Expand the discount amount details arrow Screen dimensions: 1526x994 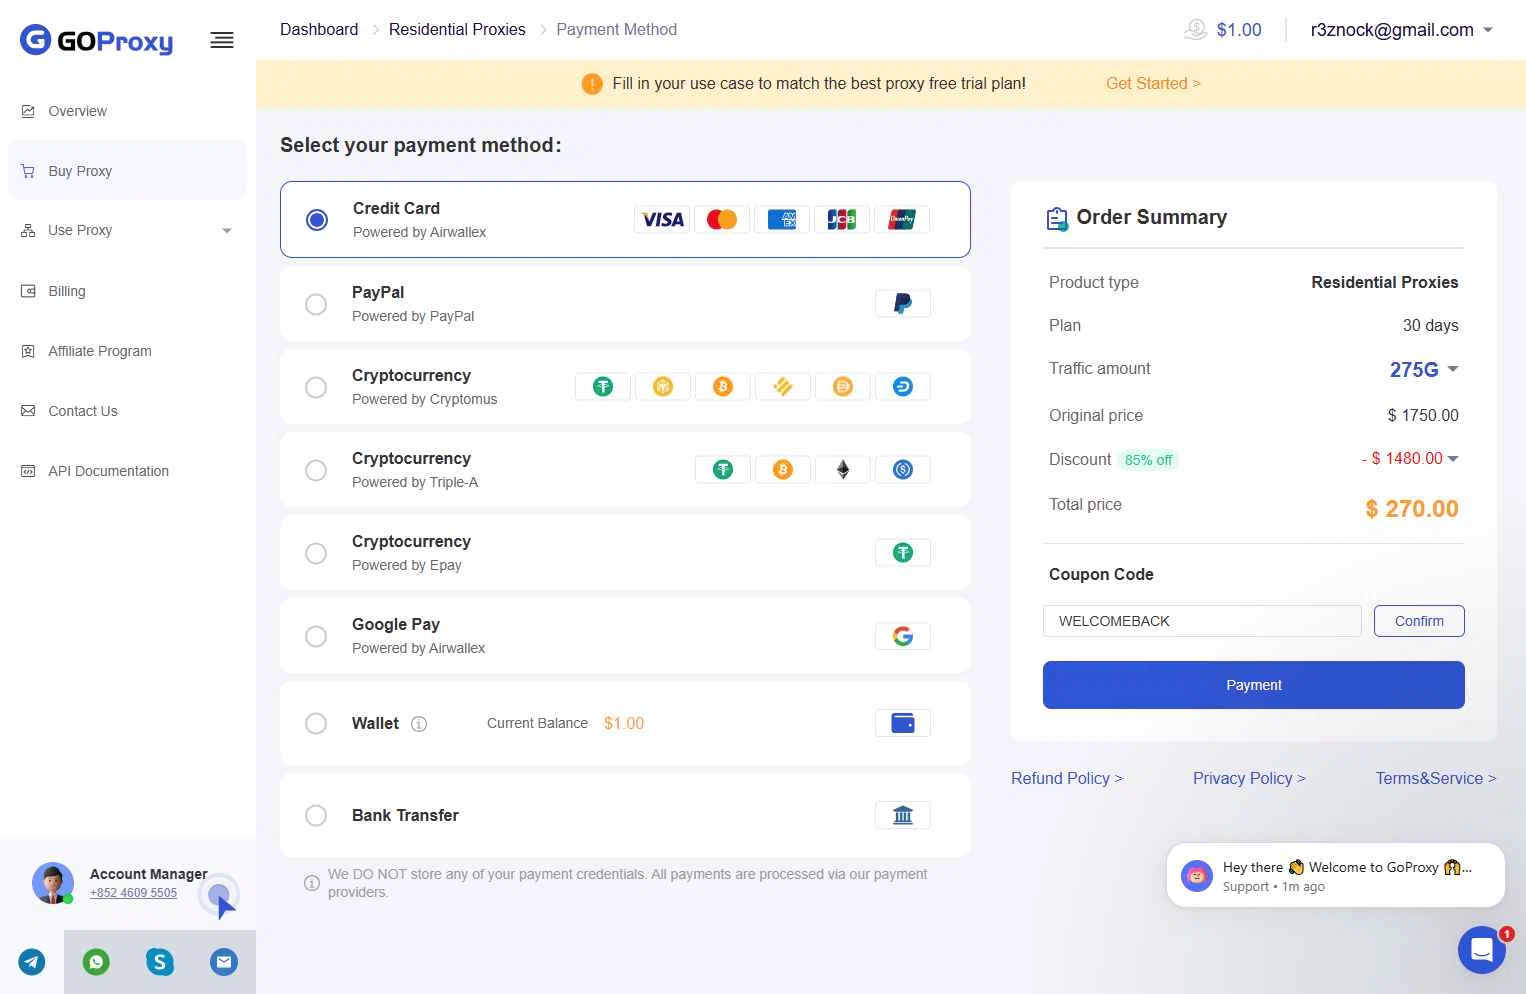[x=1453, y=459]
